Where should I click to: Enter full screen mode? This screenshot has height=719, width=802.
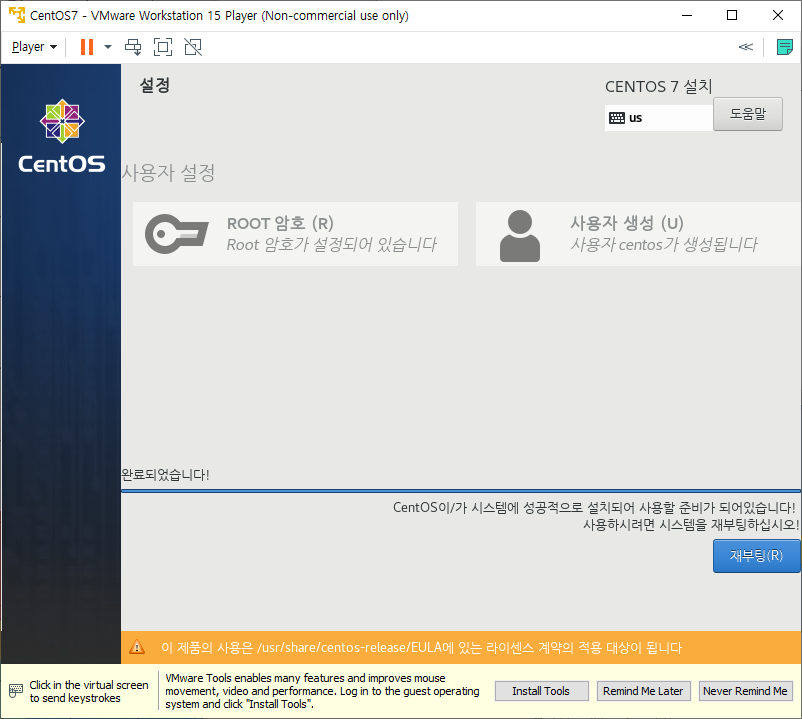163,47
